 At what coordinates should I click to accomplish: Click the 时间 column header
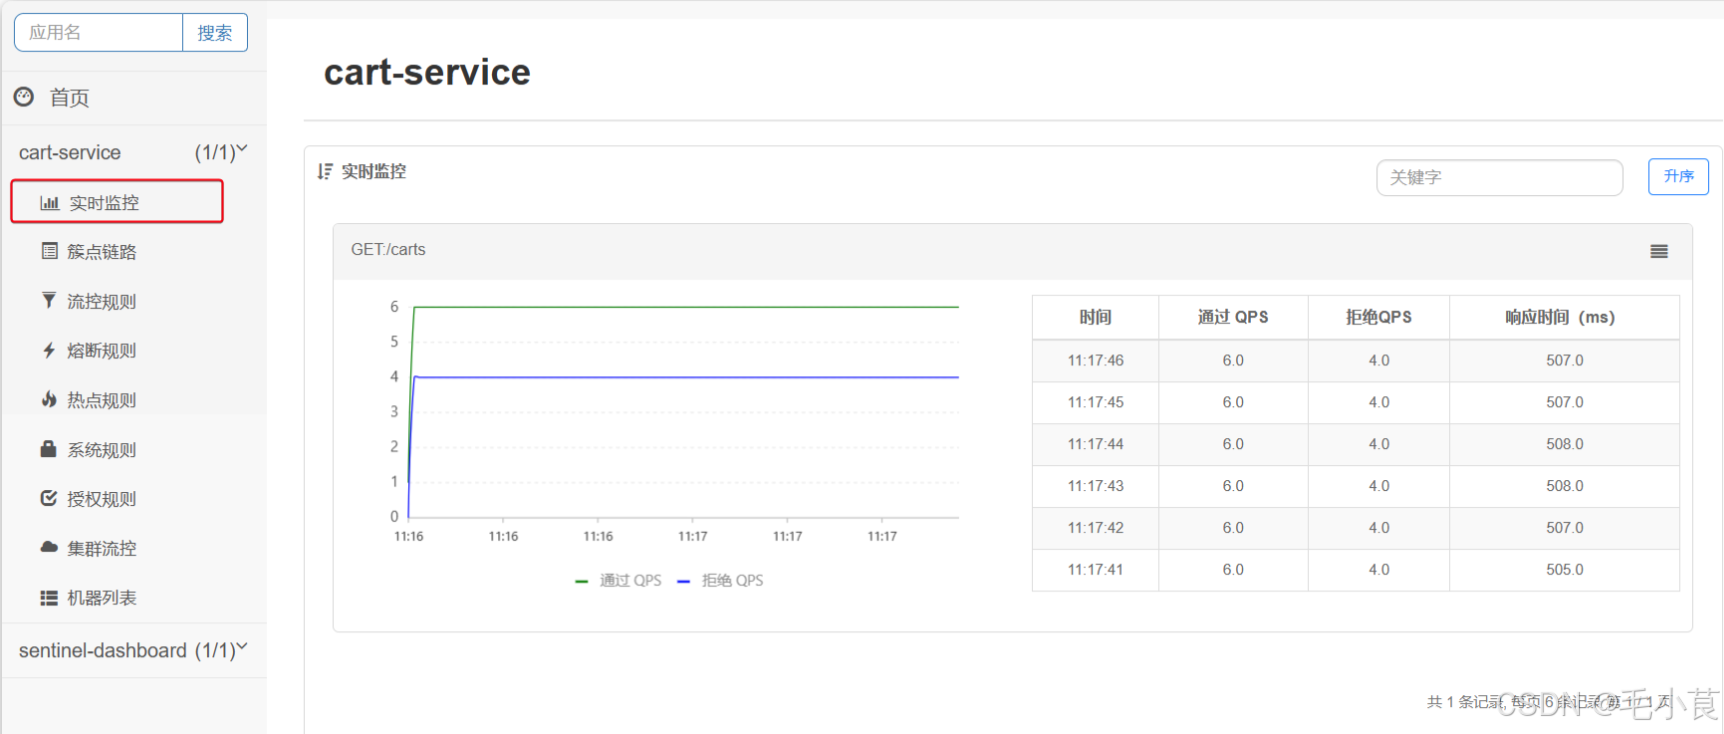tap(1095, 317)
